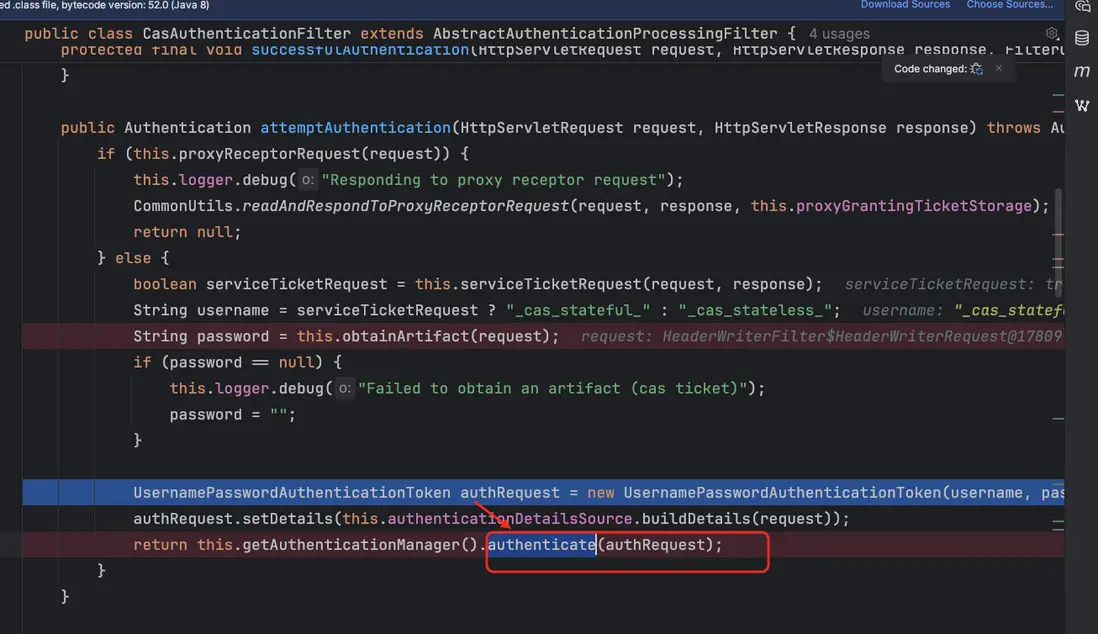
Task: Click the authenticationDetailsSource field
Action: point(510,518)
